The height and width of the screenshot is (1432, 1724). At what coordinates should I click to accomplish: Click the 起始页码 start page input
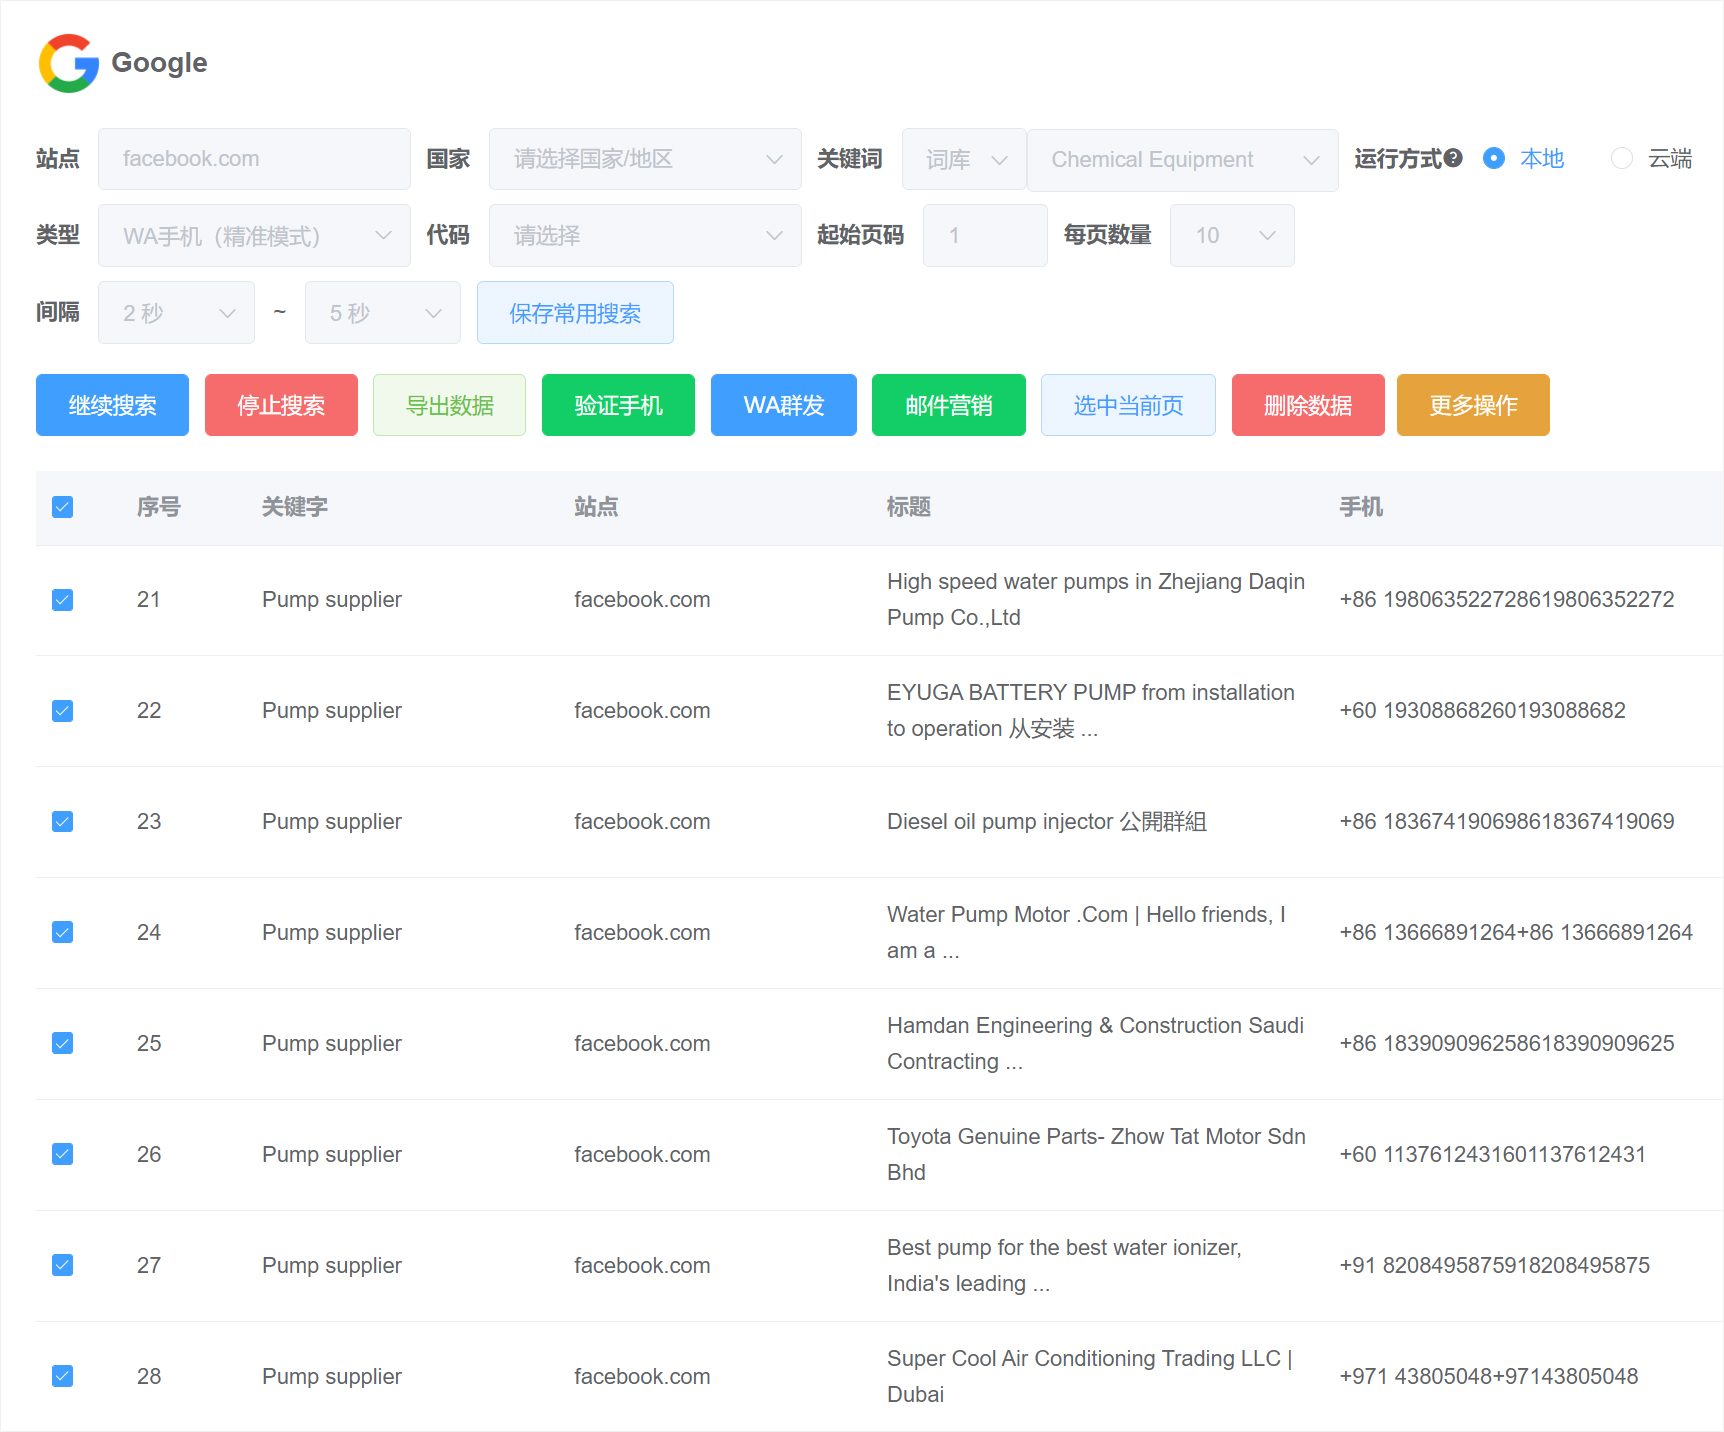pos(985,236)
